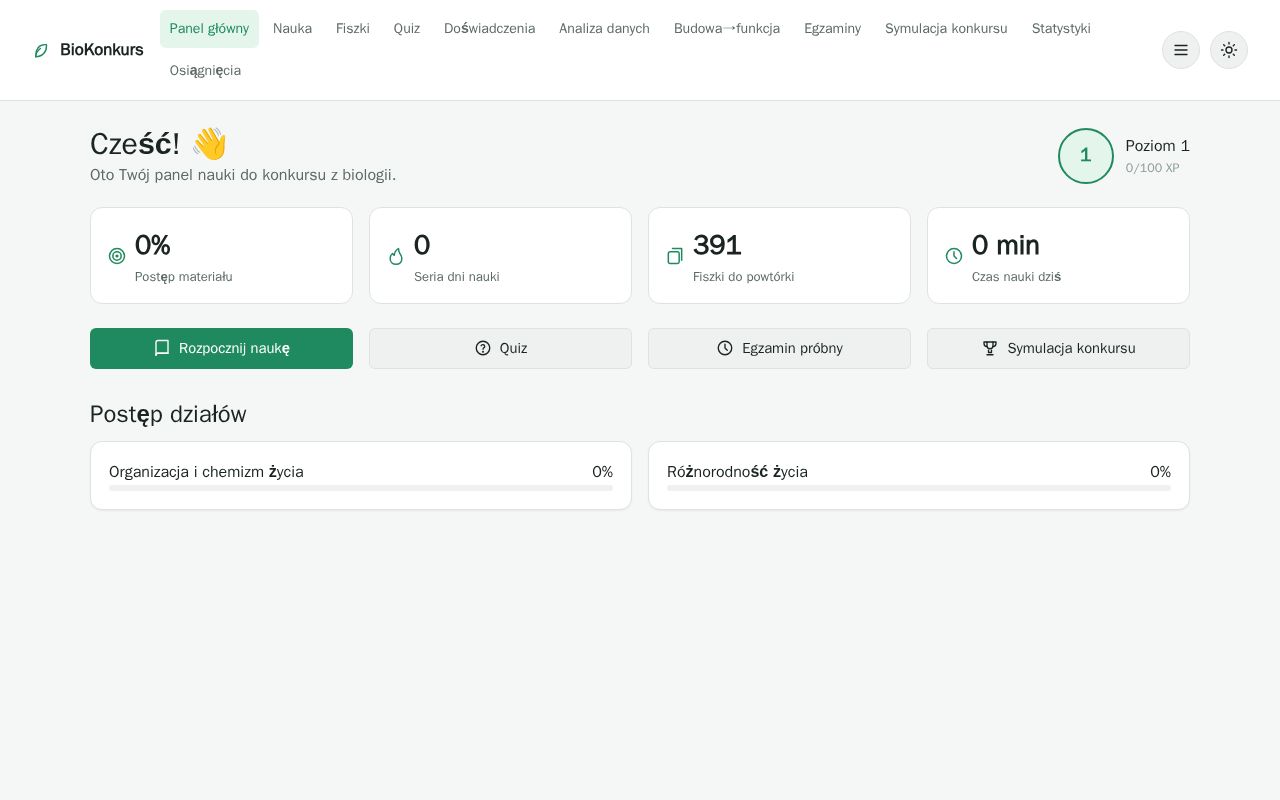The image size is (1280, 800).
Task: Click the BioKonkurs brand name
Action: [x=102, y=50]
